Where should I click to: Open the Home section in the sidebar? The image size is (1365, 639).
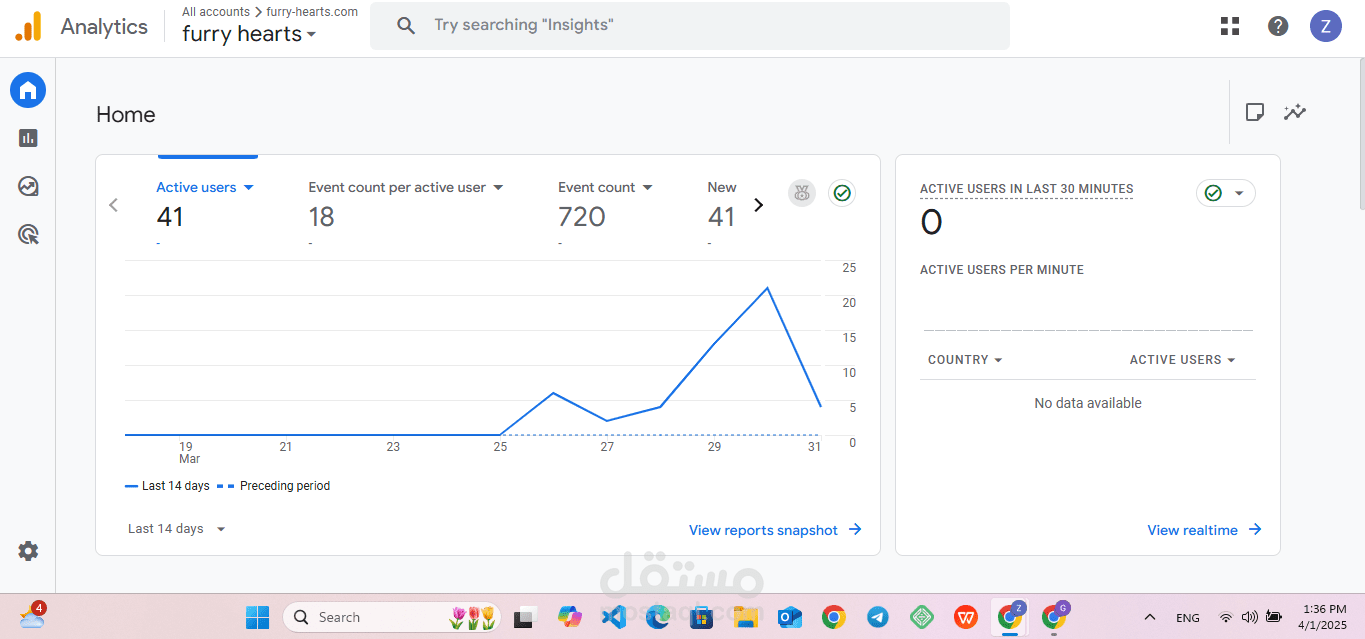28,90
